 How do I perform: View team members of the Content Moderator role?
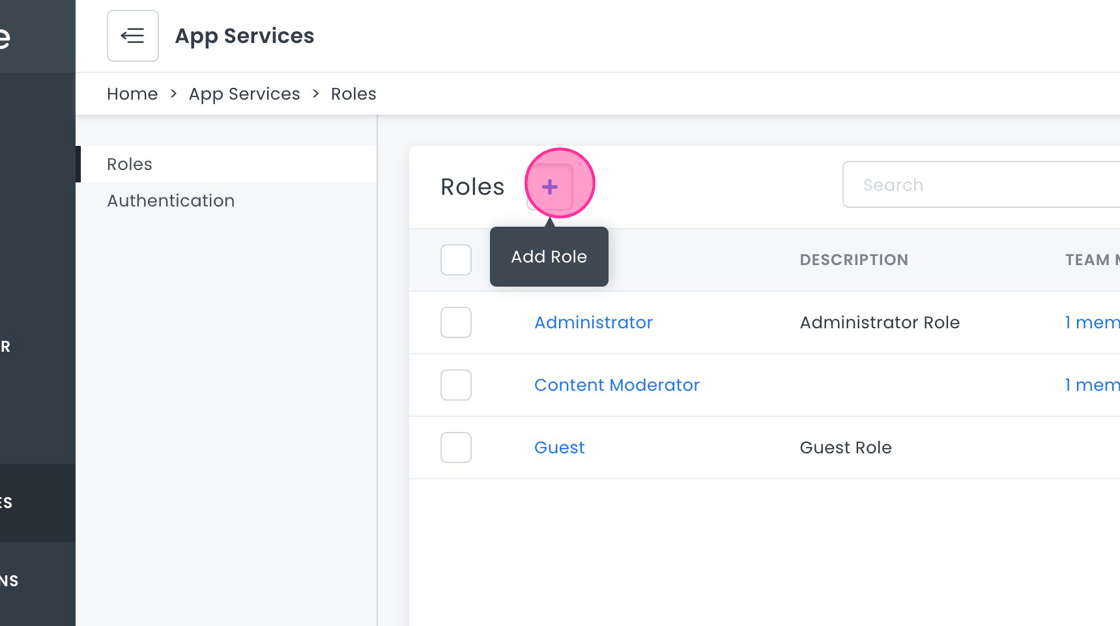pos(1092,385)
